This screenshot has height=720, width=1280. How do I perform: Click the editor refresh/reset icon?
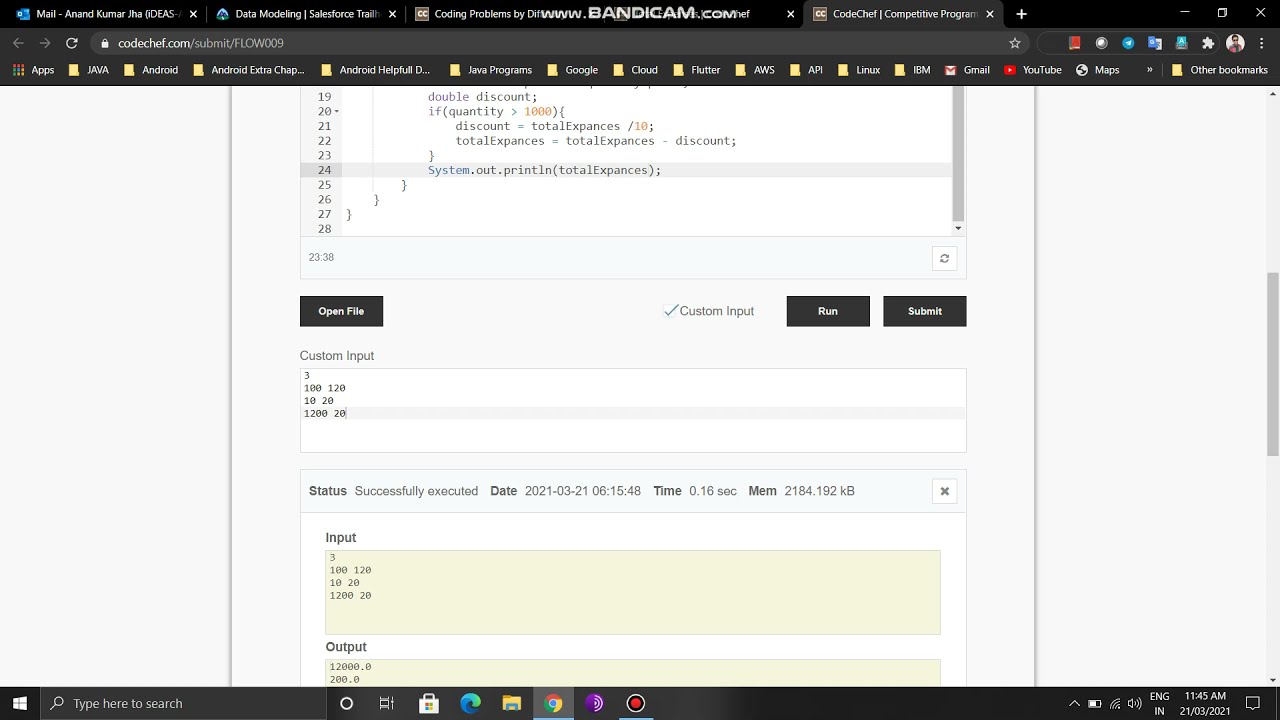[944, 258]
